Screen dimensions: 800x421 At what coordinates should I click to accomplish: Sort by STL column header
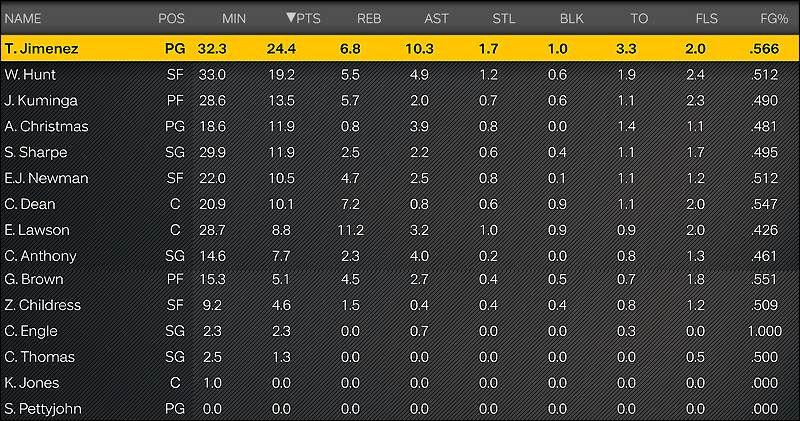click(x=504, y=19)
